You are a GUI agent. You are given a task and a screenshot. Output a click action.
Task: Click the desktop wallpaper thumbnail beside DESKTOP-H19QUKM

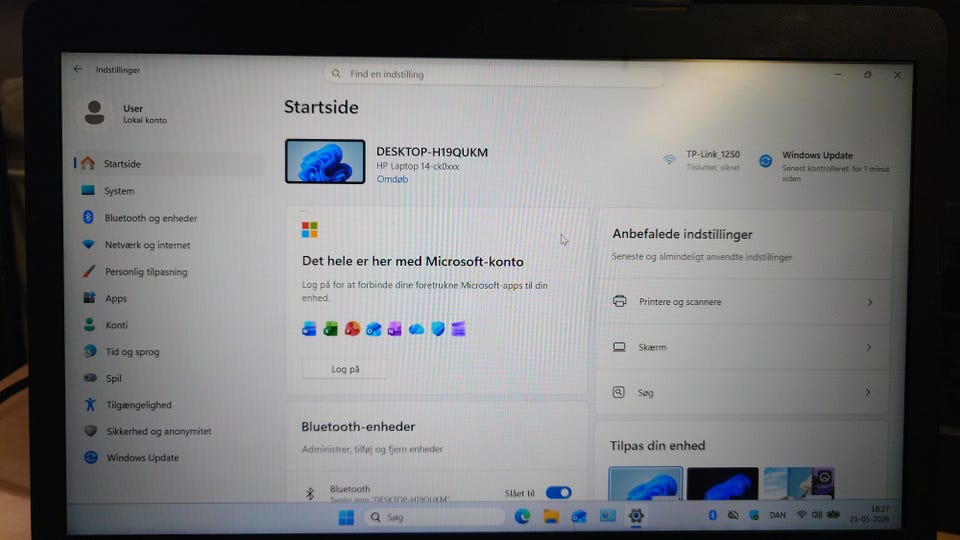click(325, 162)
